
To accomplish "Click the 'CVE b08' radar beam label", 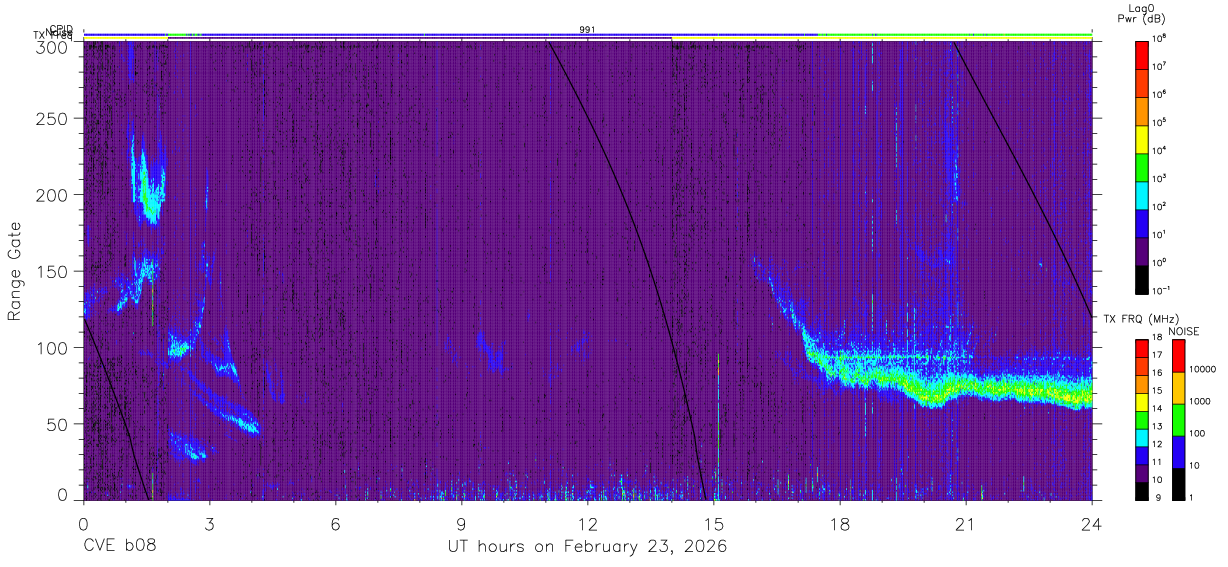I will click(119, 547).
